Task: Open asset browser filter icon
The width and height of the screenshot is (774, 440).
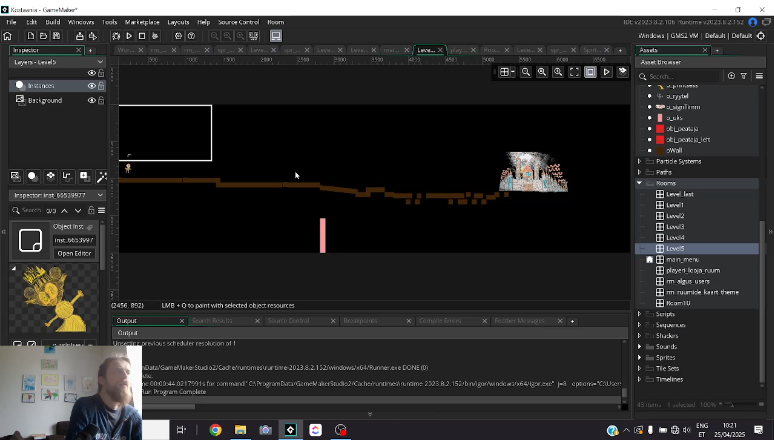Action: (x=744, y=76)
